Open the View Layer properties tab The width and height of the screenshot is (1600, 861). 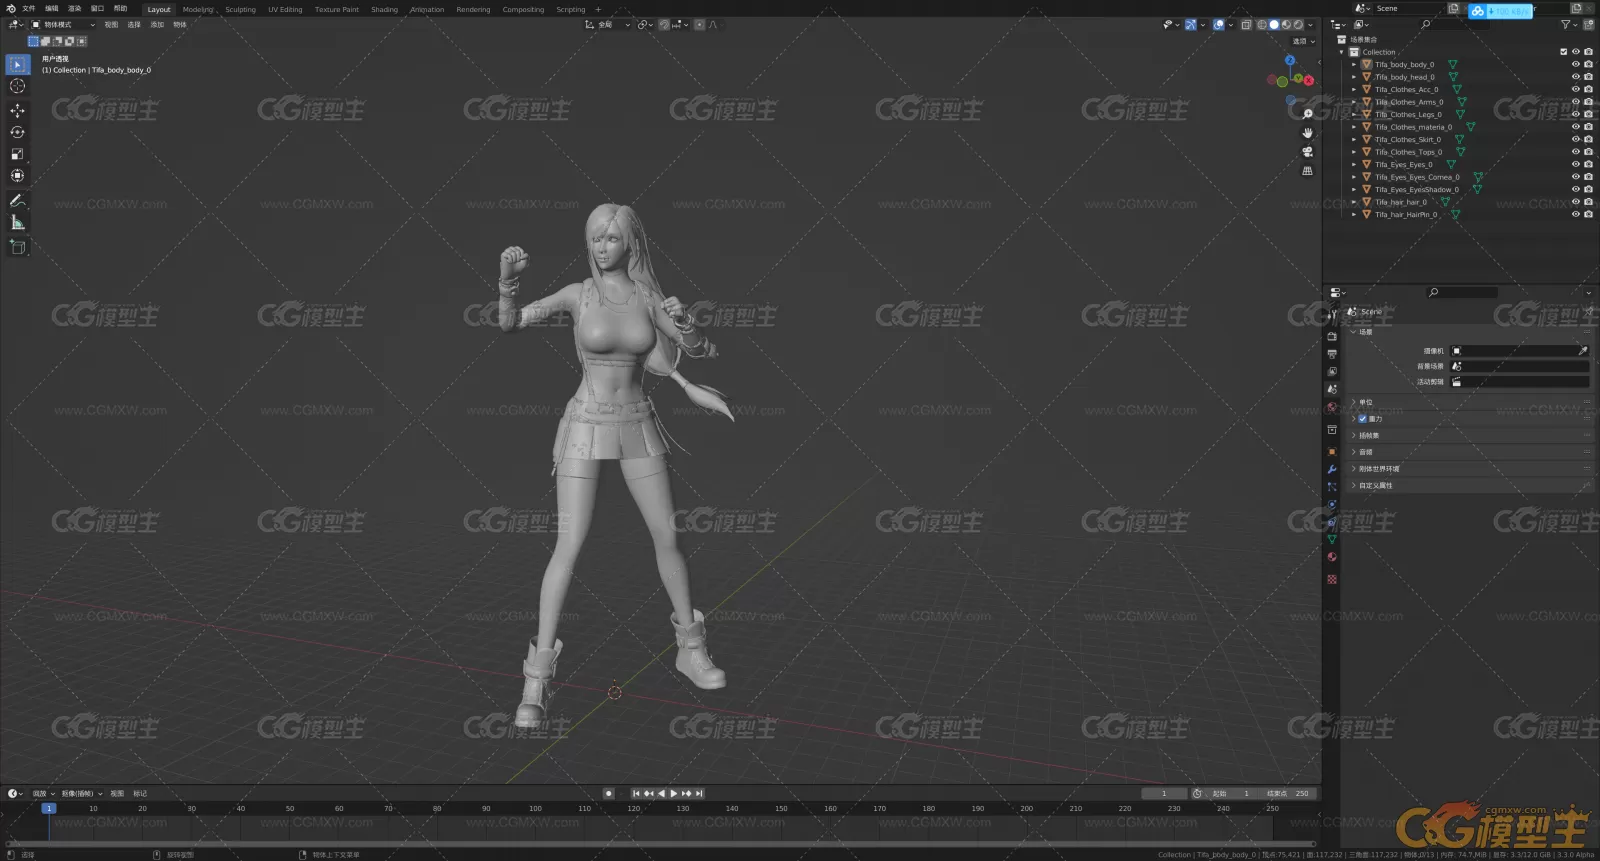tap(1332, 371)
